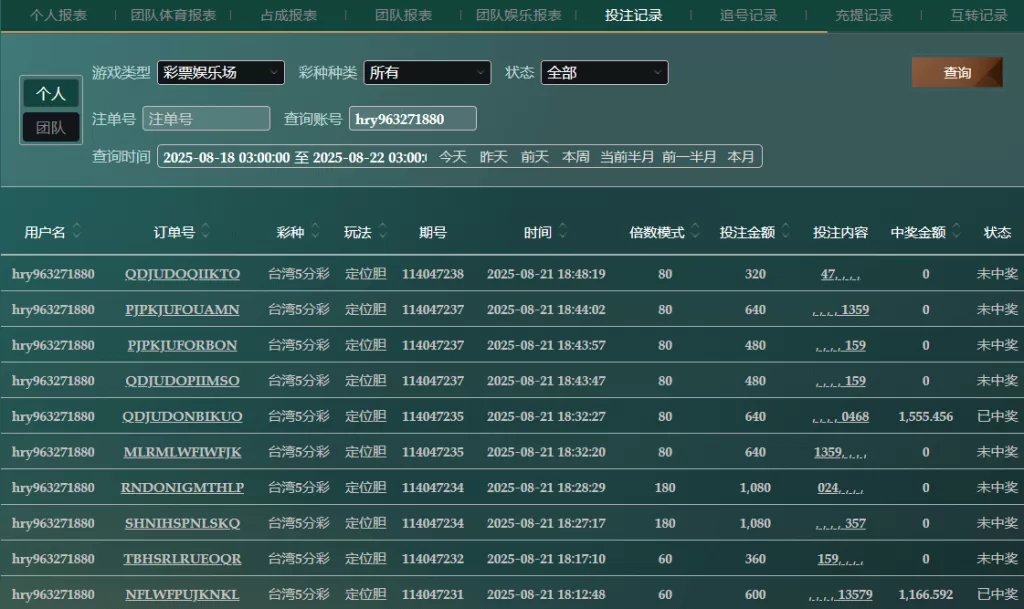Pick the 本周 quick date range
This screenshot has width=1024, height=609.
coord(576,157)
